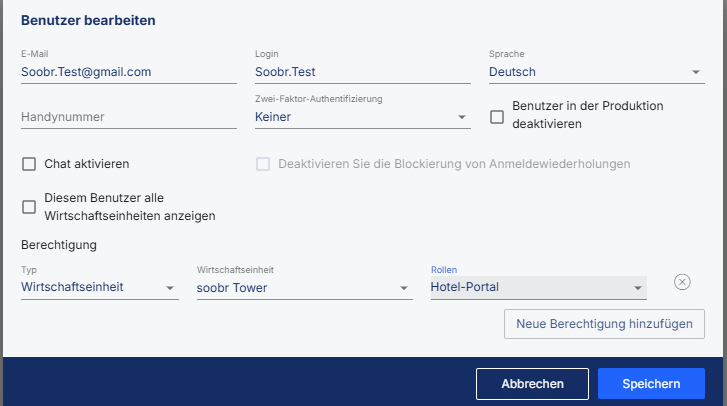Open the Sprache Deutsch dropdown

click(x=597, y=72)
